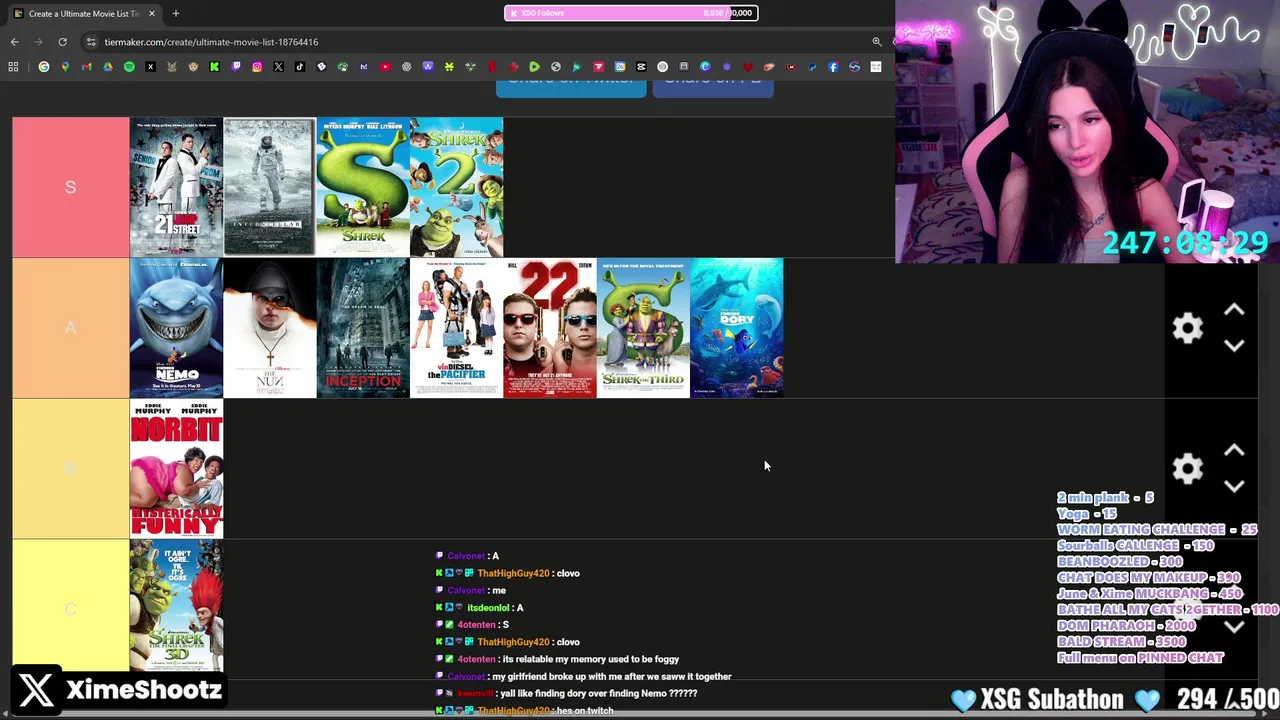Open a new browser tab
The height and width of the screenshot is (720, 1280).
pos(175,13)
